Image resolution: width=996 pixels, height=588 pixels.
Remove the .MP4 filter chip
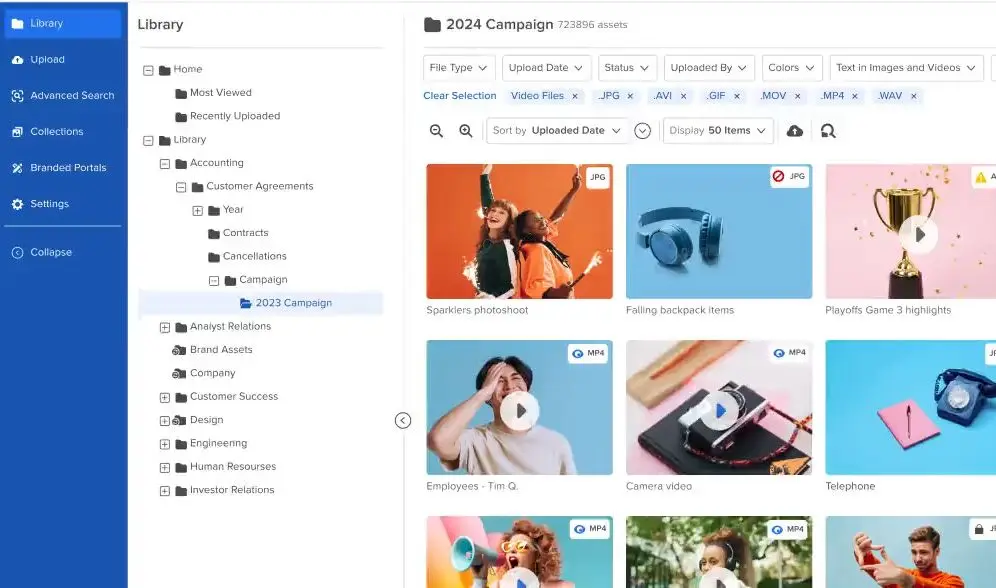(855, 97)
